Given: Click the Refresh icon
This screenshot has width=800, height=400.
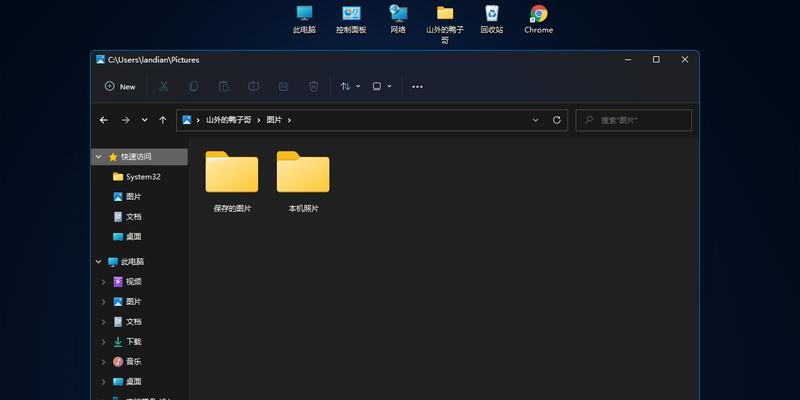Looking at the screenshot, I should click(x=557, y=120).
